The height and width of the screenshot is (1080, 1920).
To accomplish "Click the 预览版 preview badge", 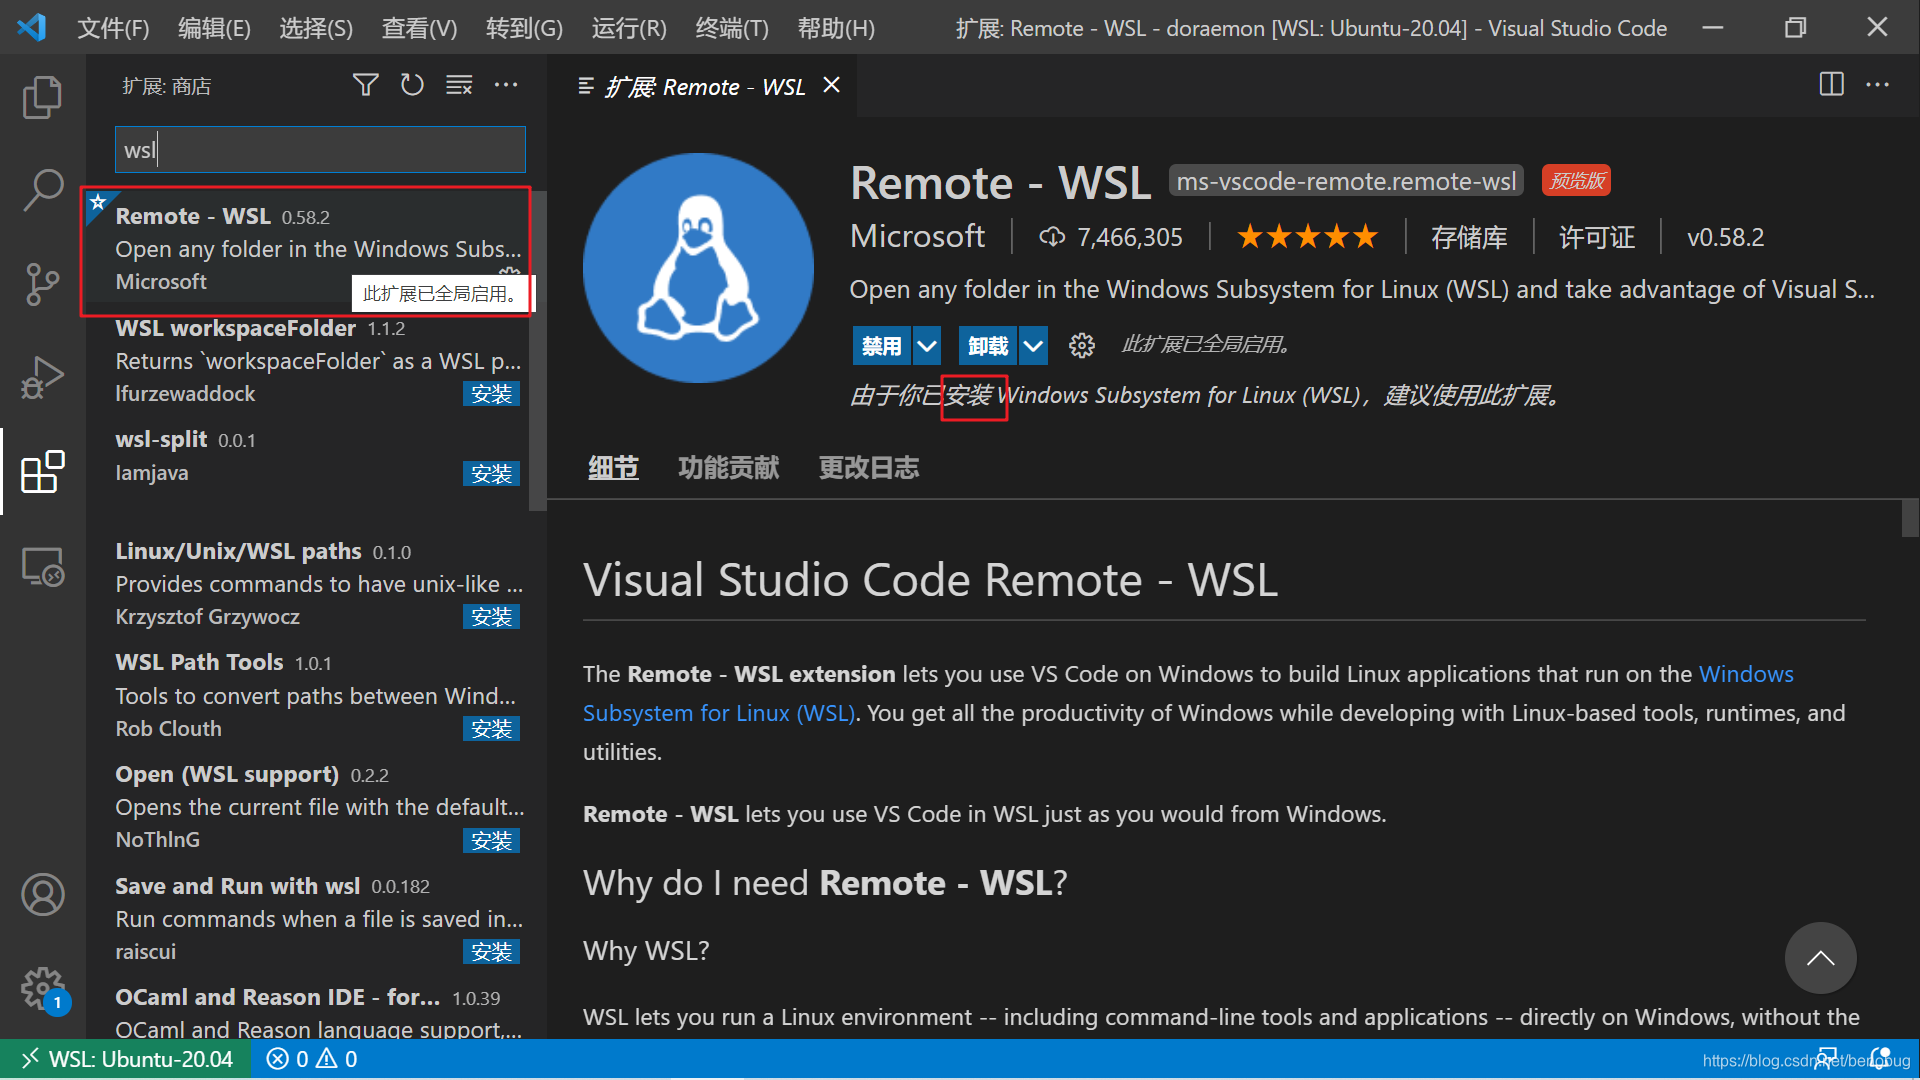I will [x=1576, y=181].
